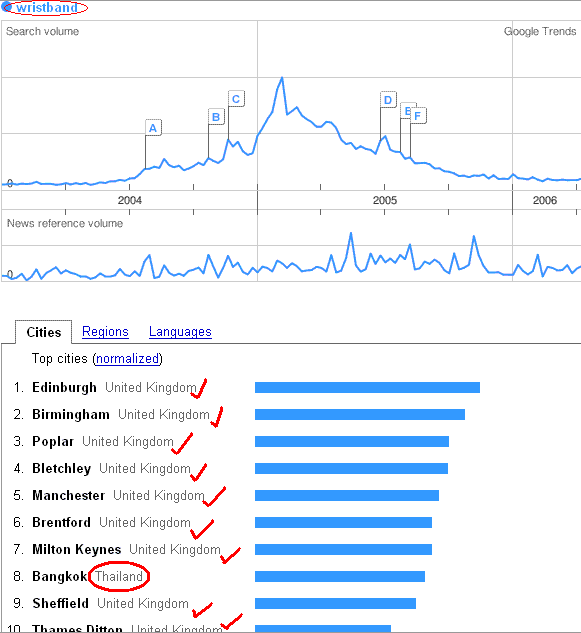
Task: Open the Regions tab
Action: pyautogui.click(x=105, y=332)
